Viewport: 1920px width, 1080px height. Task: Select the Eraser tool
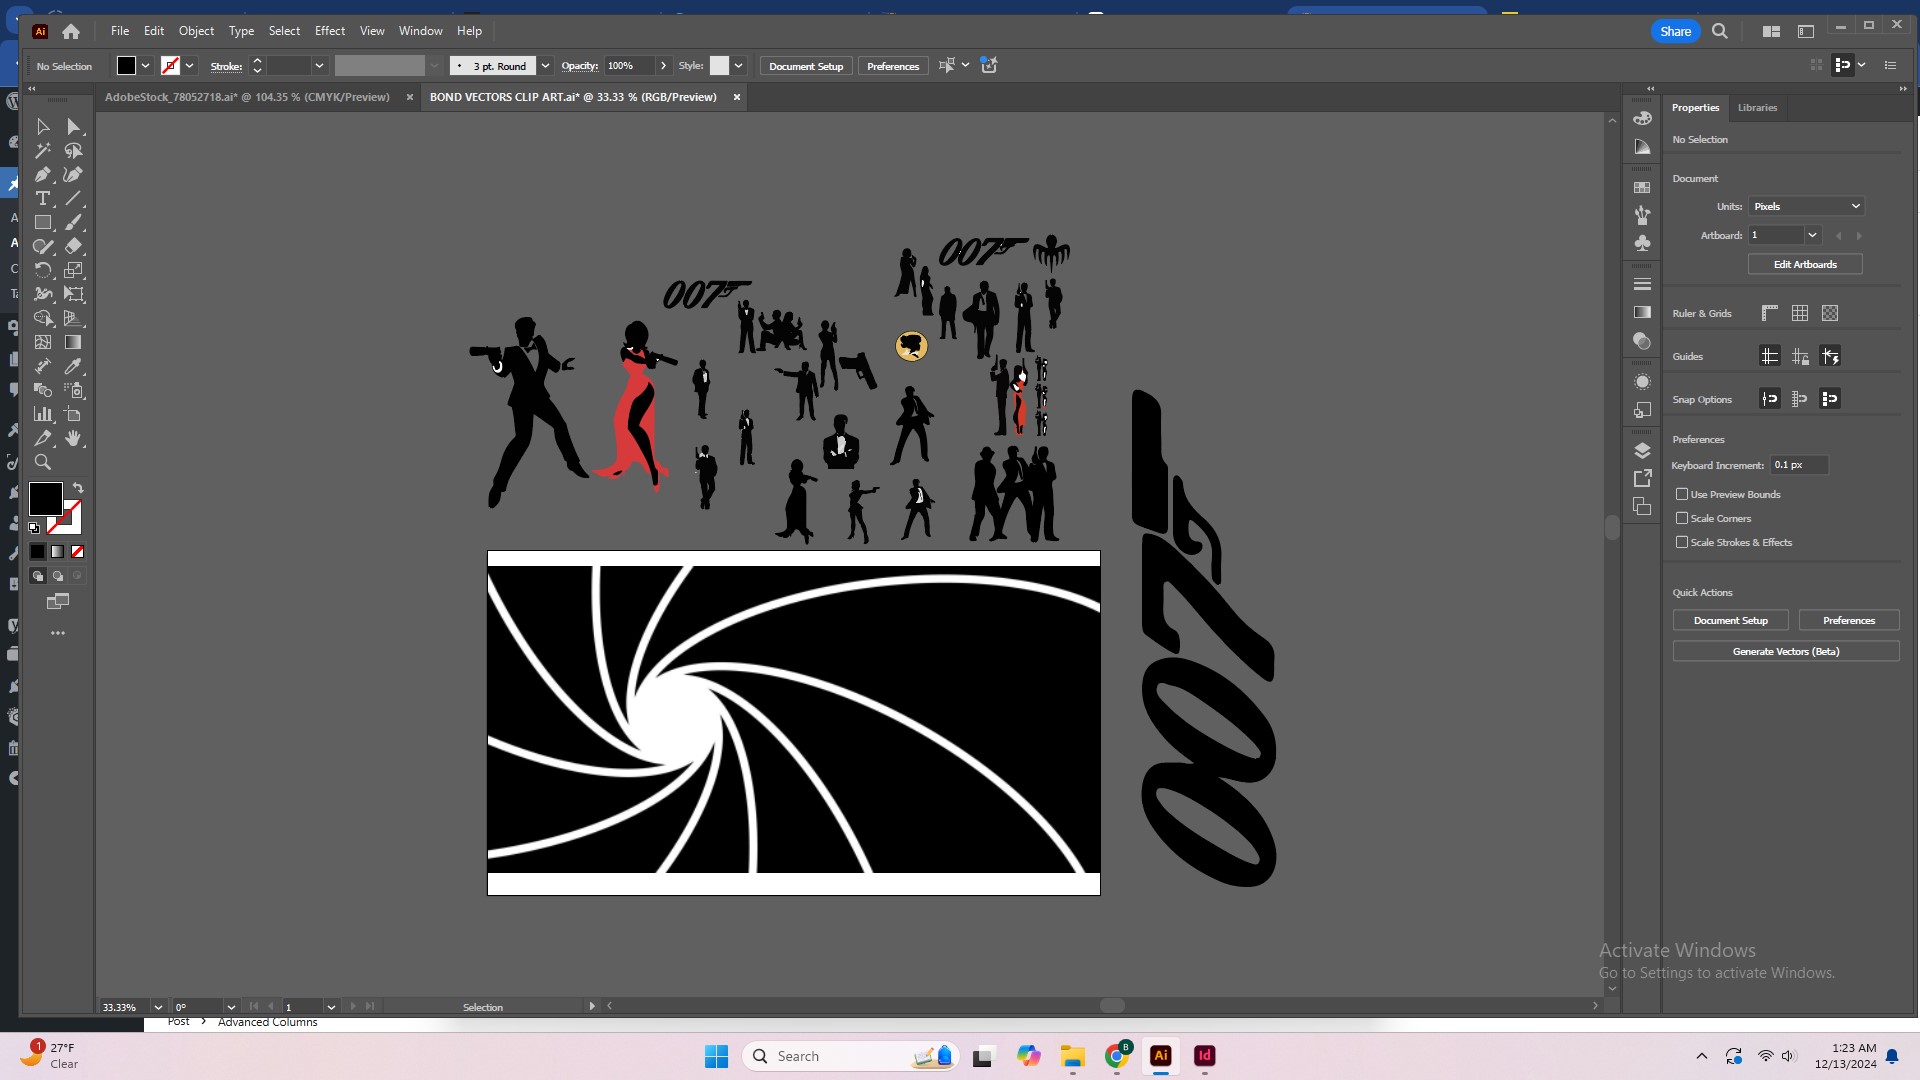[73, 247]
